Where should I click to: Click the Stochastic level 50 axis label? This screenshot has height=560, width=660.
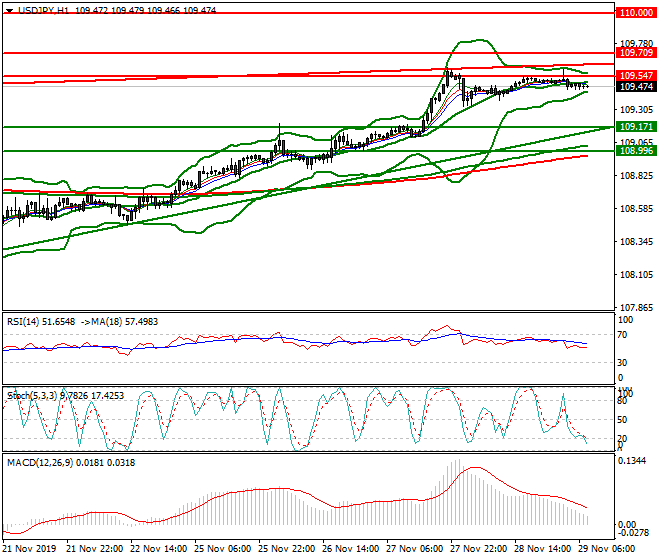tap(623, 420)
